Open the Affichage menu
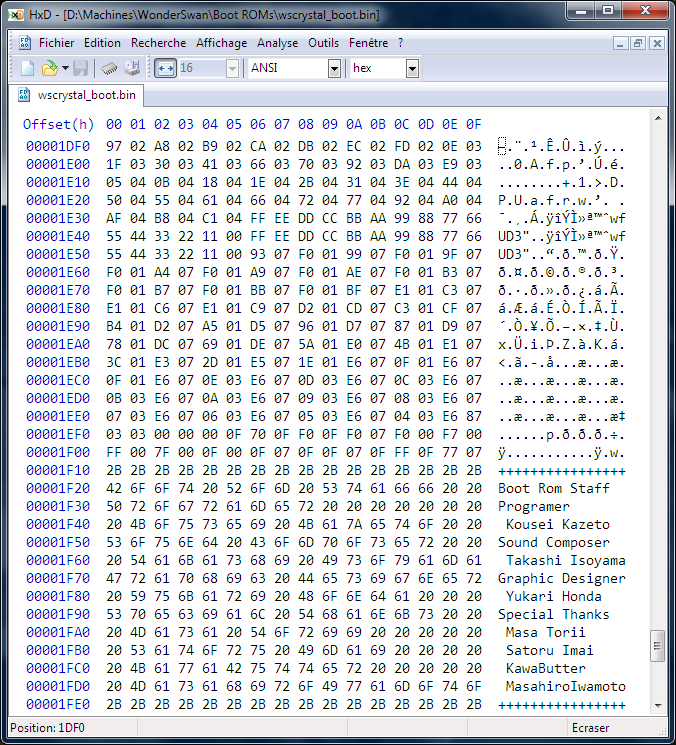This screenshot has height=745, width=676. 221,43
